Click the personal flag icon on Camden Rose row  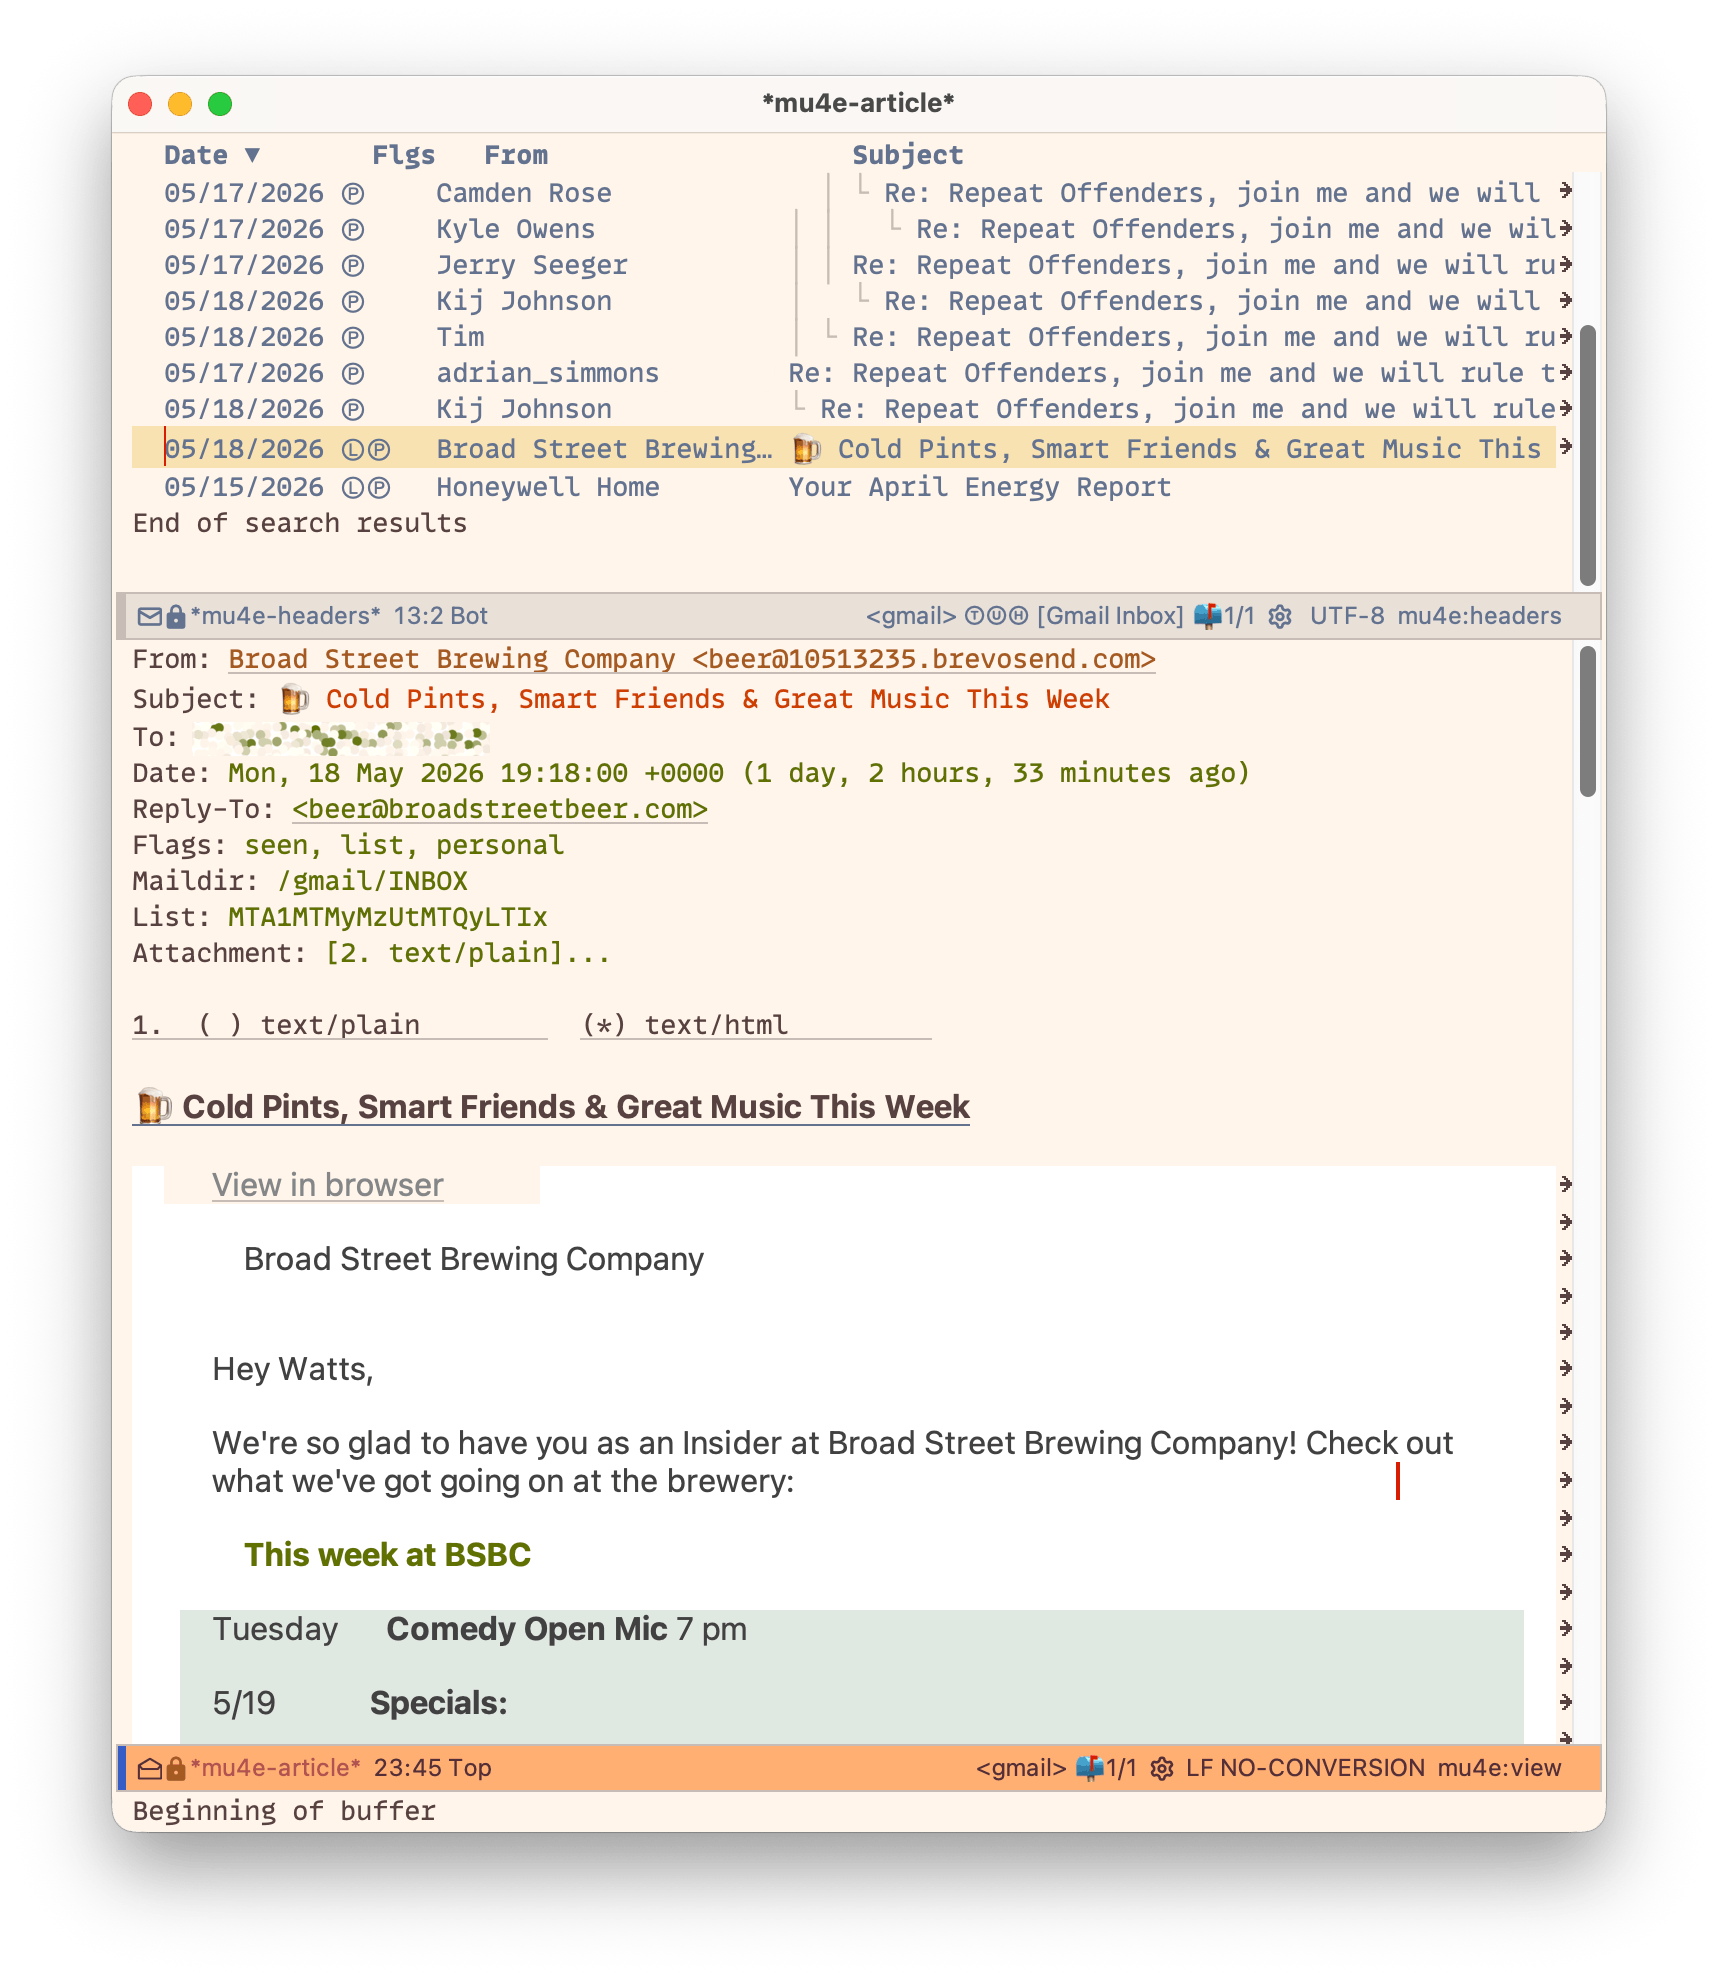coord(352,193)
